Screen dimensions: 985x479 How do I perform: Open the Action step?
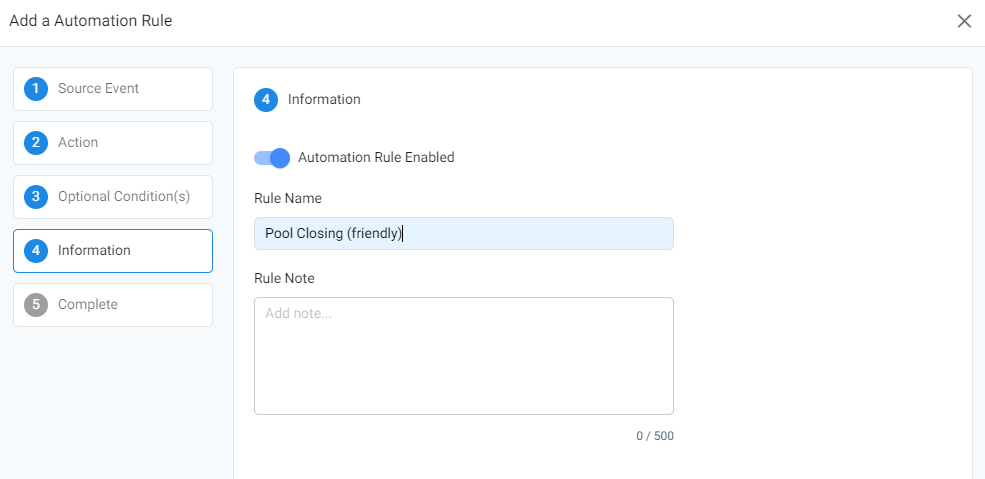[x=113, y=143]
